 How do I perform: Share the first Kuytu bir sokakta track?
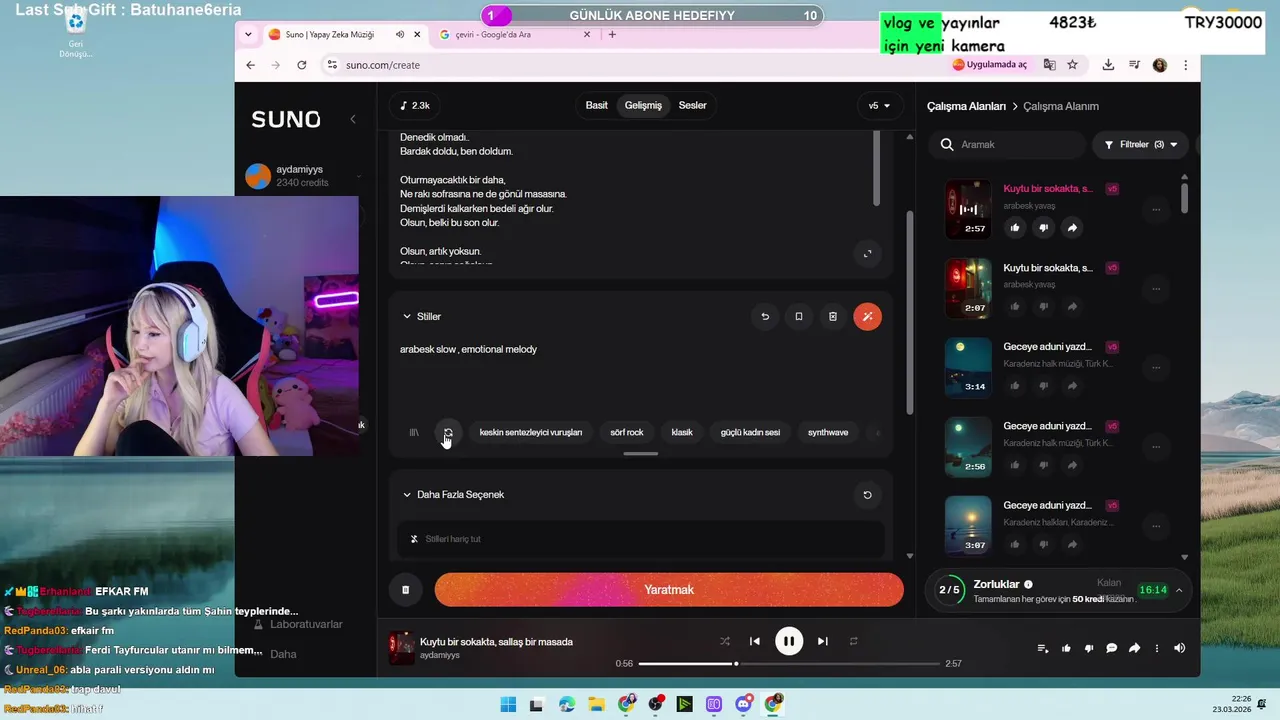coord(1072,228)
